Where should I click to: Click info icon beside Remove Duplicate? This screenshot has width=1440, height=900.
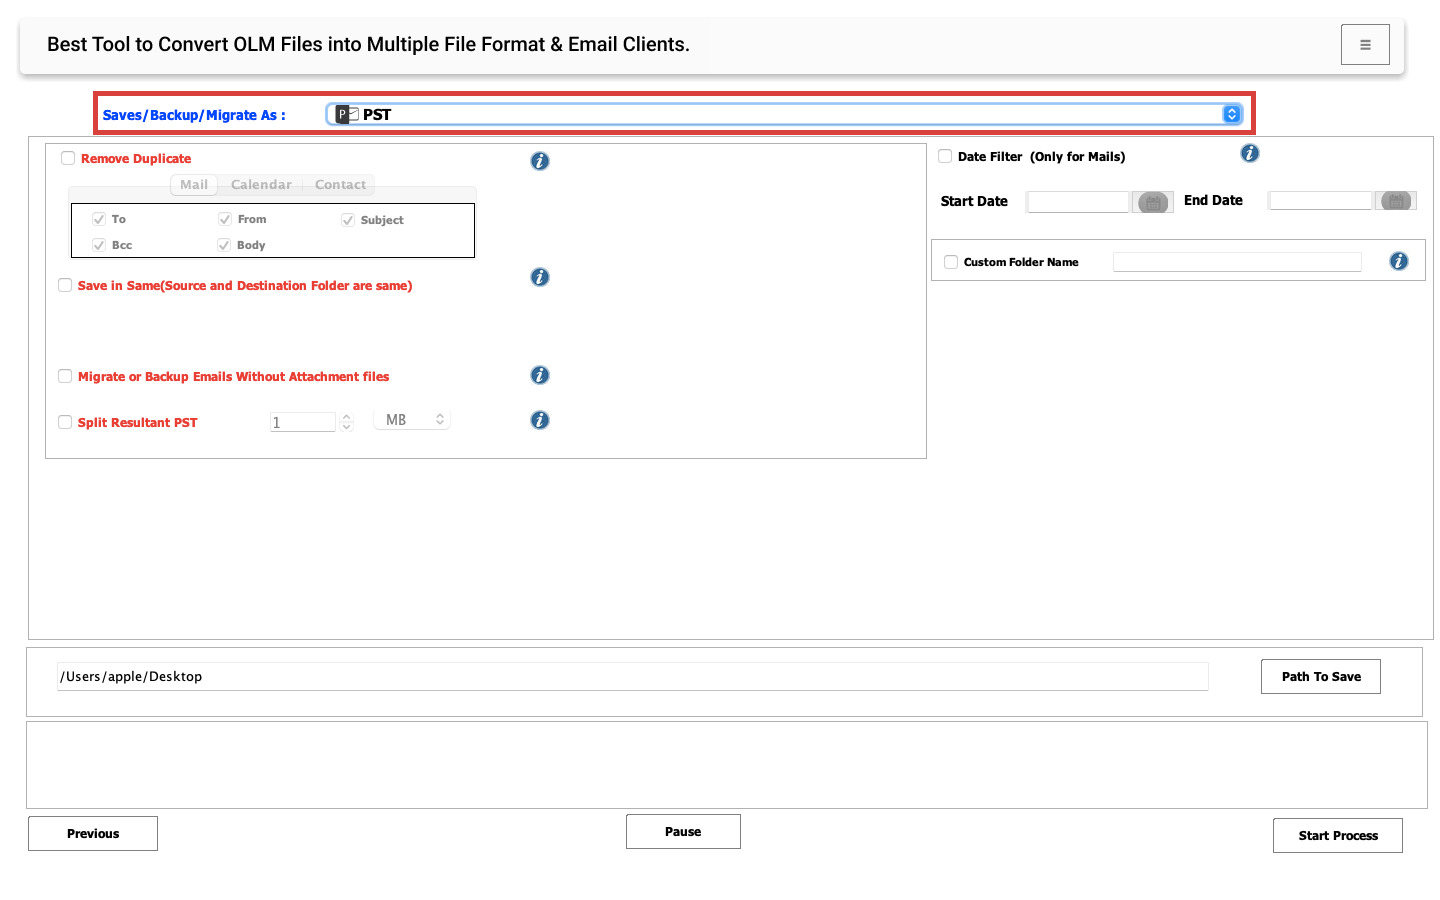(540, 161)
